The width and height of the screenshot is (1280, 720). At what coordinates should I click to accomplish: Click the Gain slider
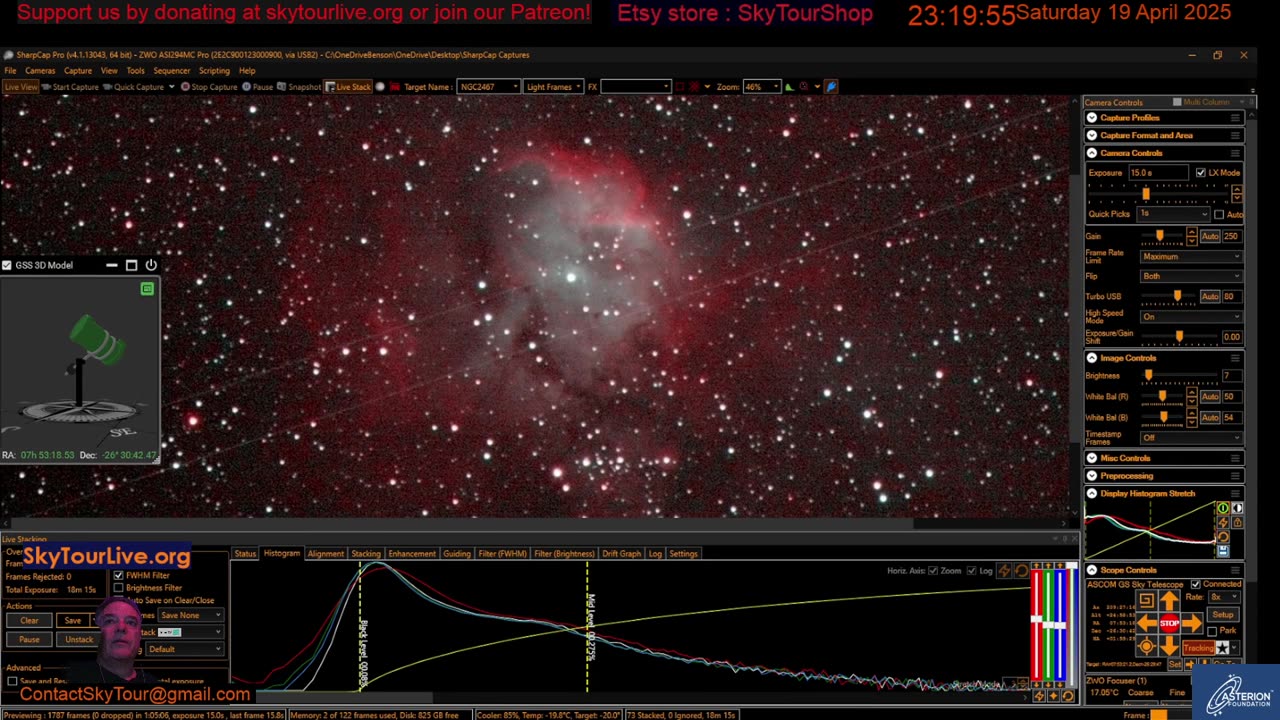pyautogui.click(x=1162, y=236)
